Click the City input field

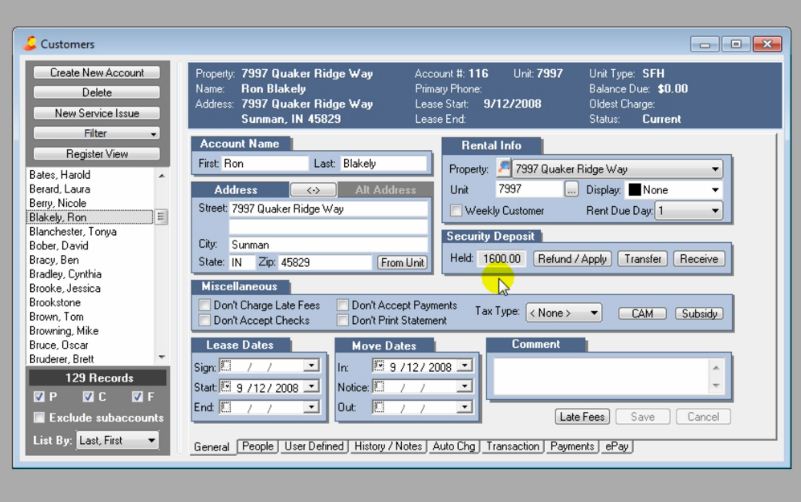click(x=328, y=245)
